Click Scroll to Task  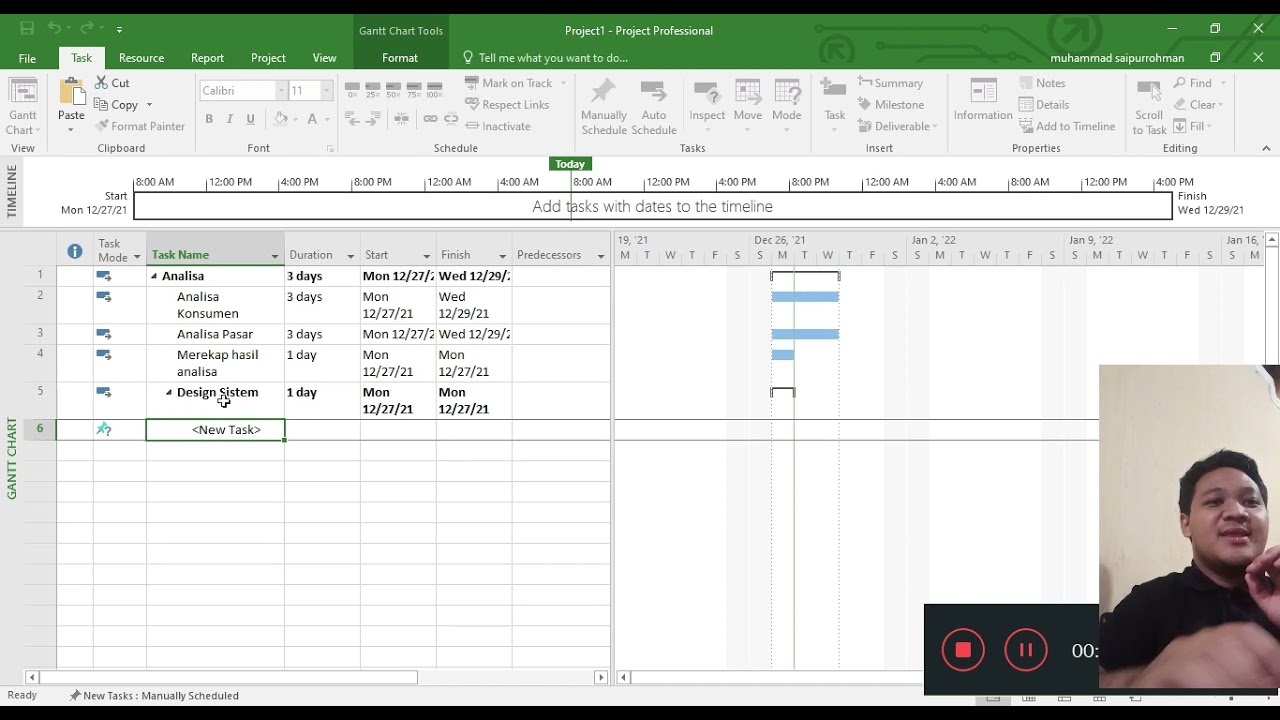pyautogui.click(x=1149, y=106)
